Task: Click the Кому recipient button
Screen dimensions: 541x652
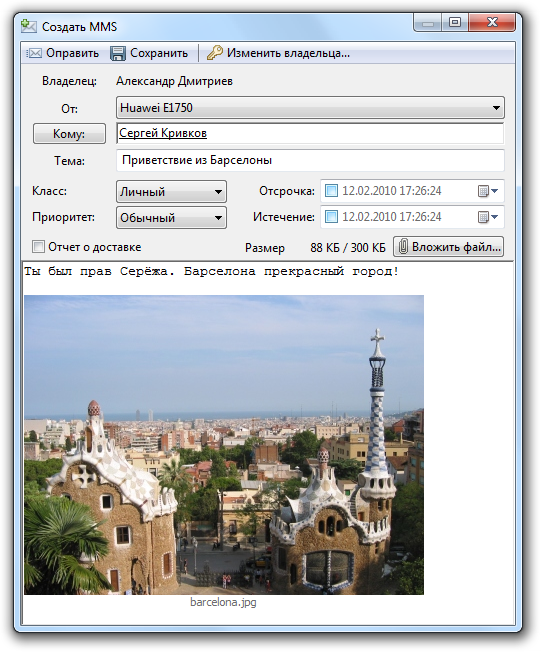Action: [x=69, y=133]
